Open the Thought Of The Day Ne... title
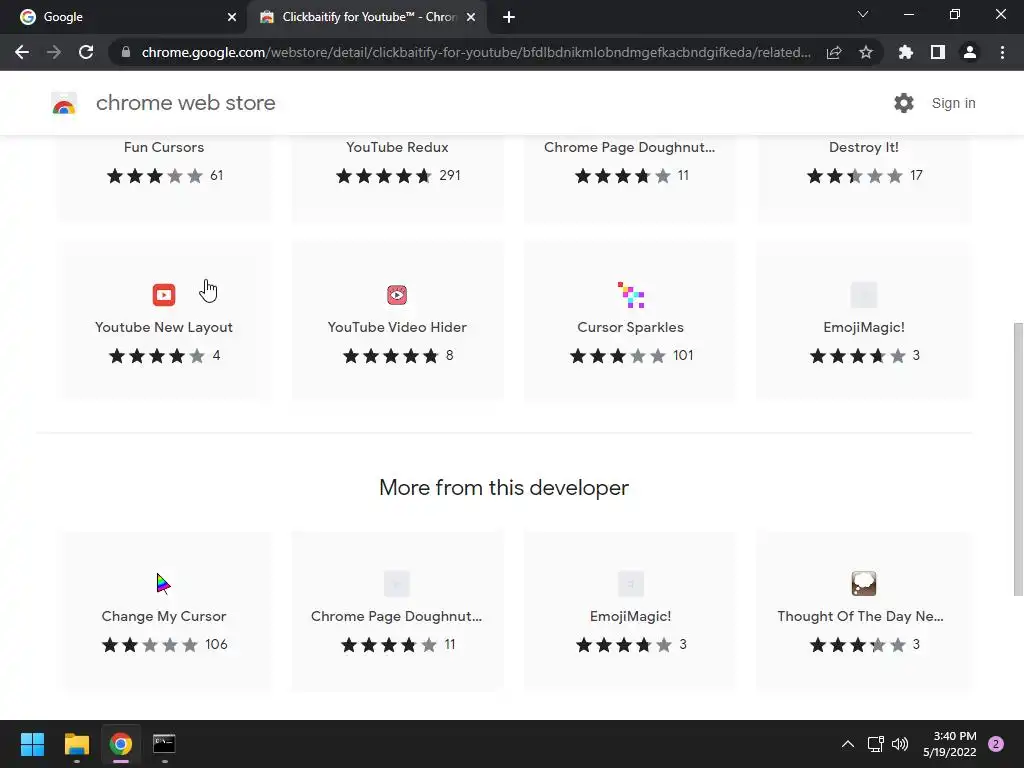 861,616
